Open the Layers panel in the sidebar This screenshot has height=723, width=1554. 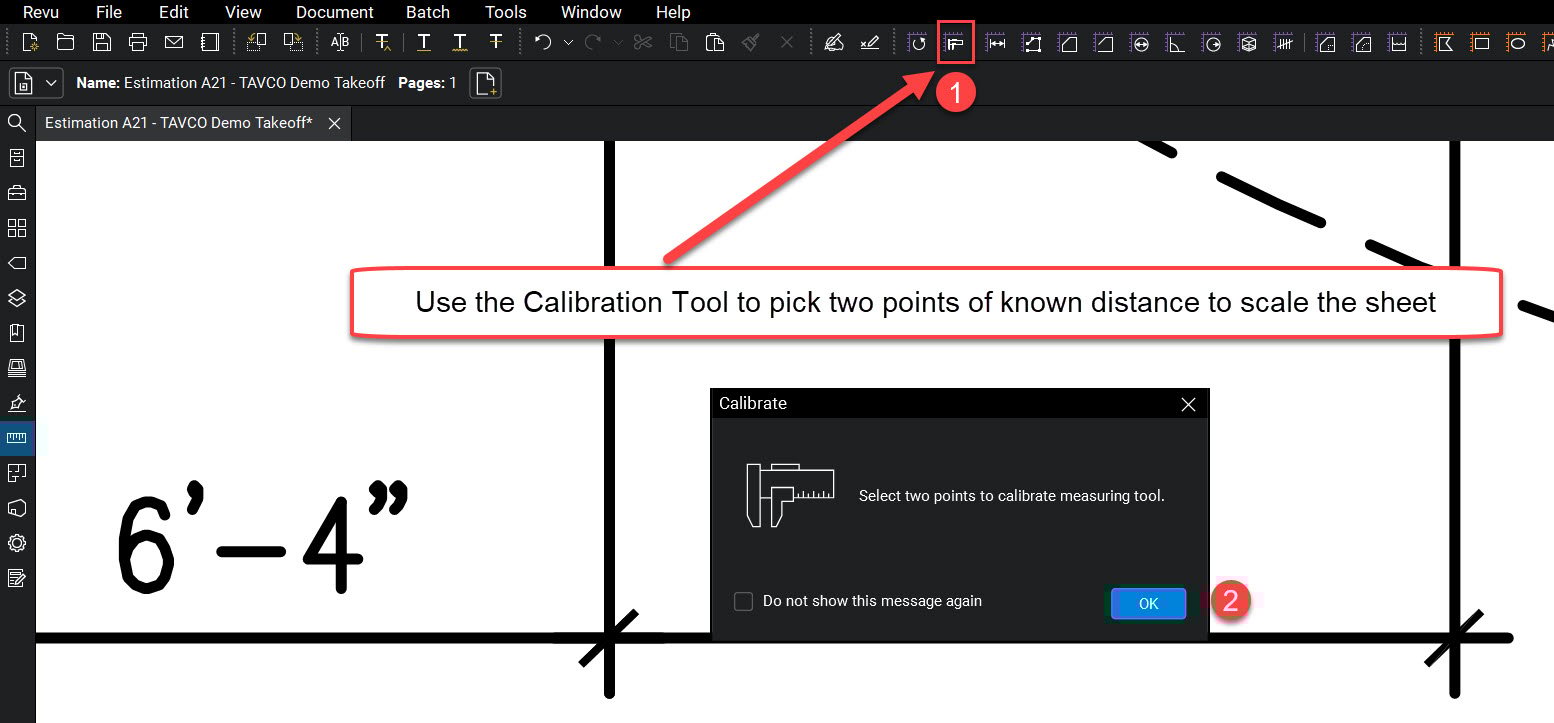pos(17,298)
